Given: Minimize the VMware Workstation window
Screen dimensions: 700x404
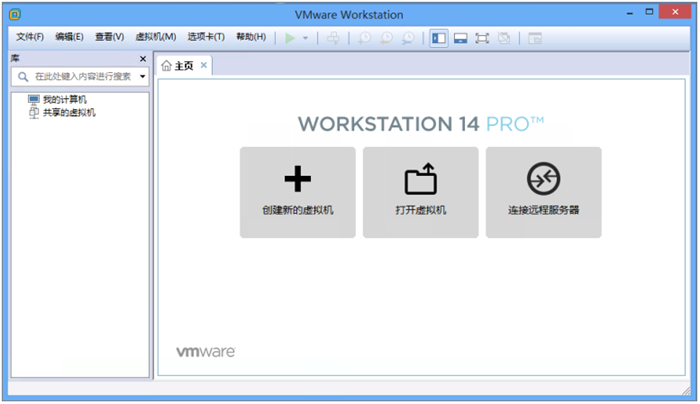Looking at the screenshot, I should (x=629, y=13).
